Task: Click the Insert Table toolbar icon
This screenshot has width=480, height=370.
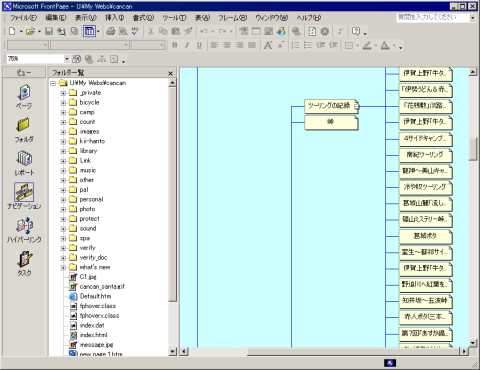Action: 256,31
